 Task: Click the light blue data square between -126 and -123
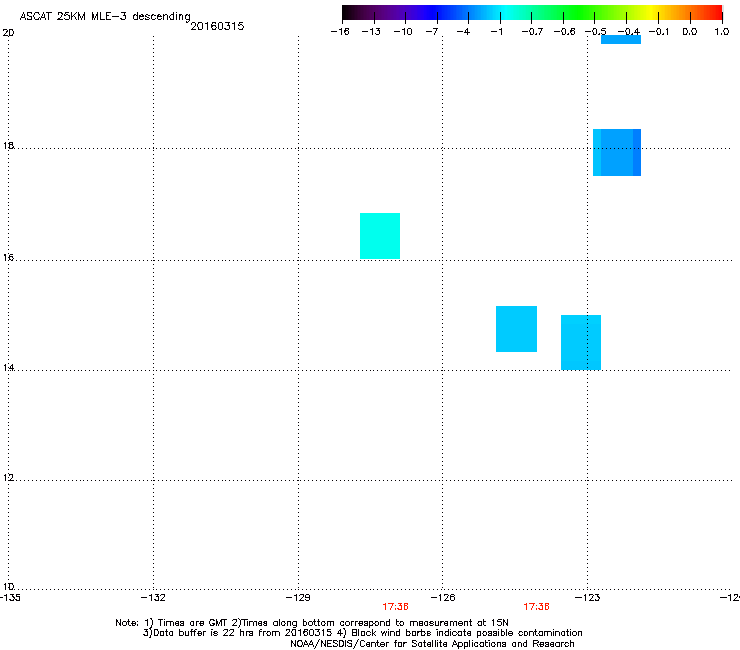pyautogui.click(x=516, y=329)
